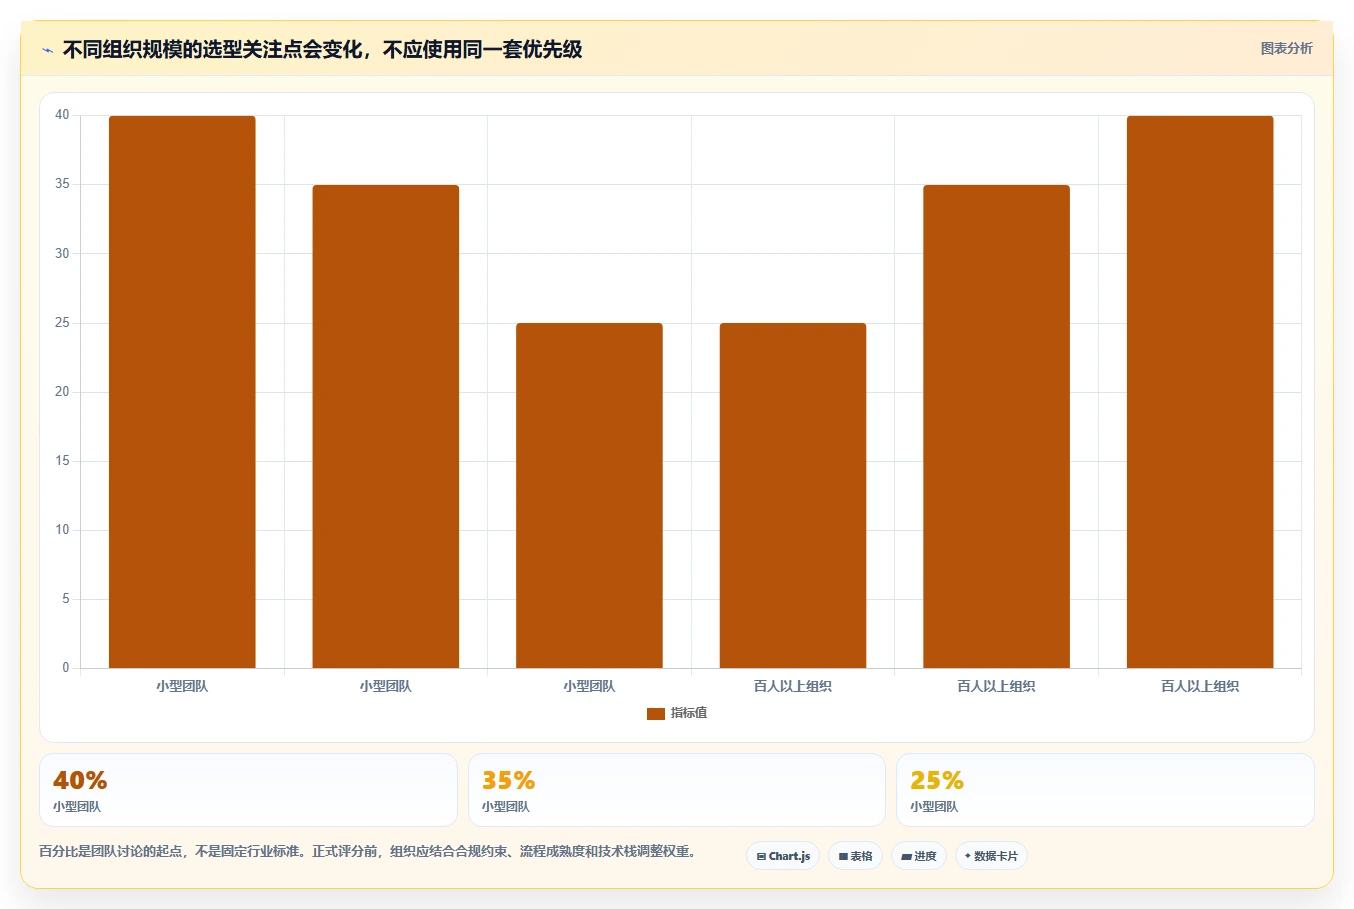Open the 40% 小型团队 stat card
Image resolution: width=1354 pixels, height=909 pixels.
click(248, 790)
